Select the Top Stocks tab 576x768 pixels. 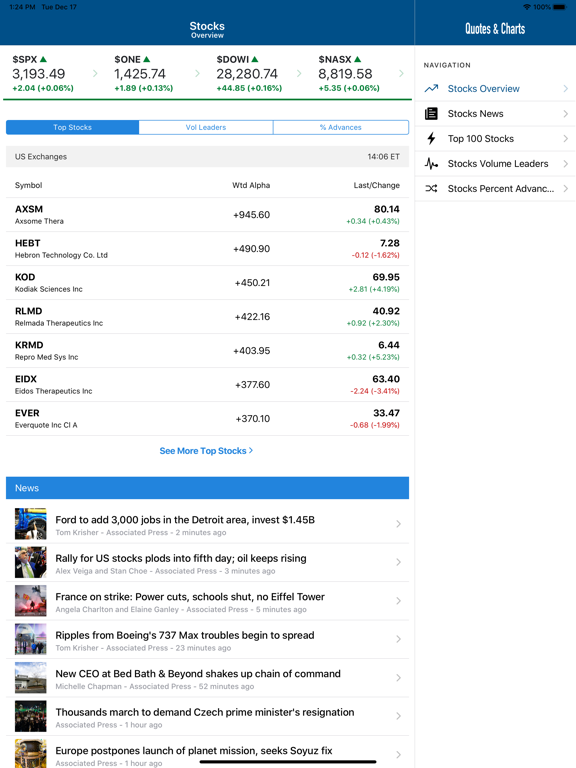click(72, 127)
